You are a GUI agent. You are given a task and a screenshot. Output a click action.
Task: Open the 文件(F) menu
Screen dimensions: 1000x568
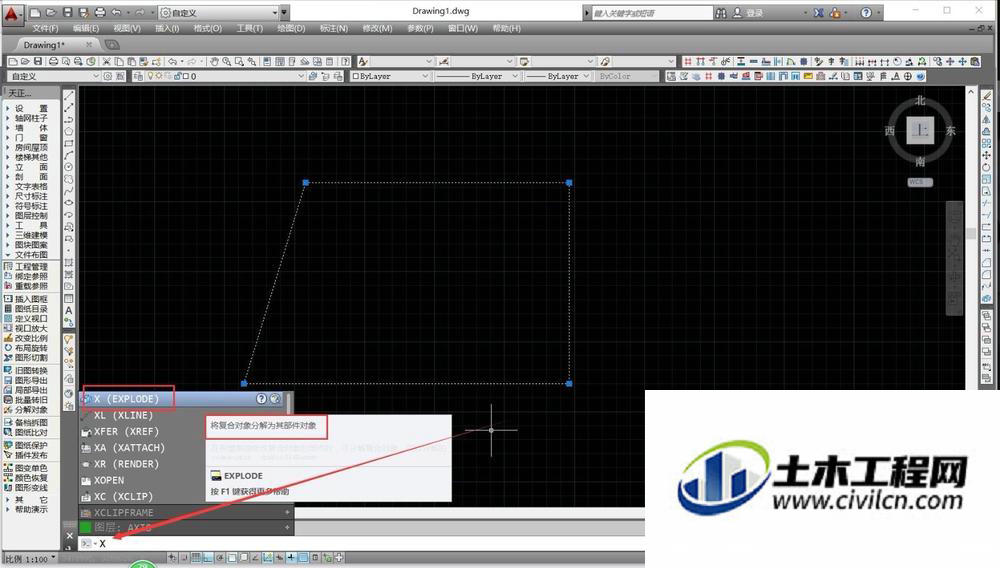[x=45, y=29]
